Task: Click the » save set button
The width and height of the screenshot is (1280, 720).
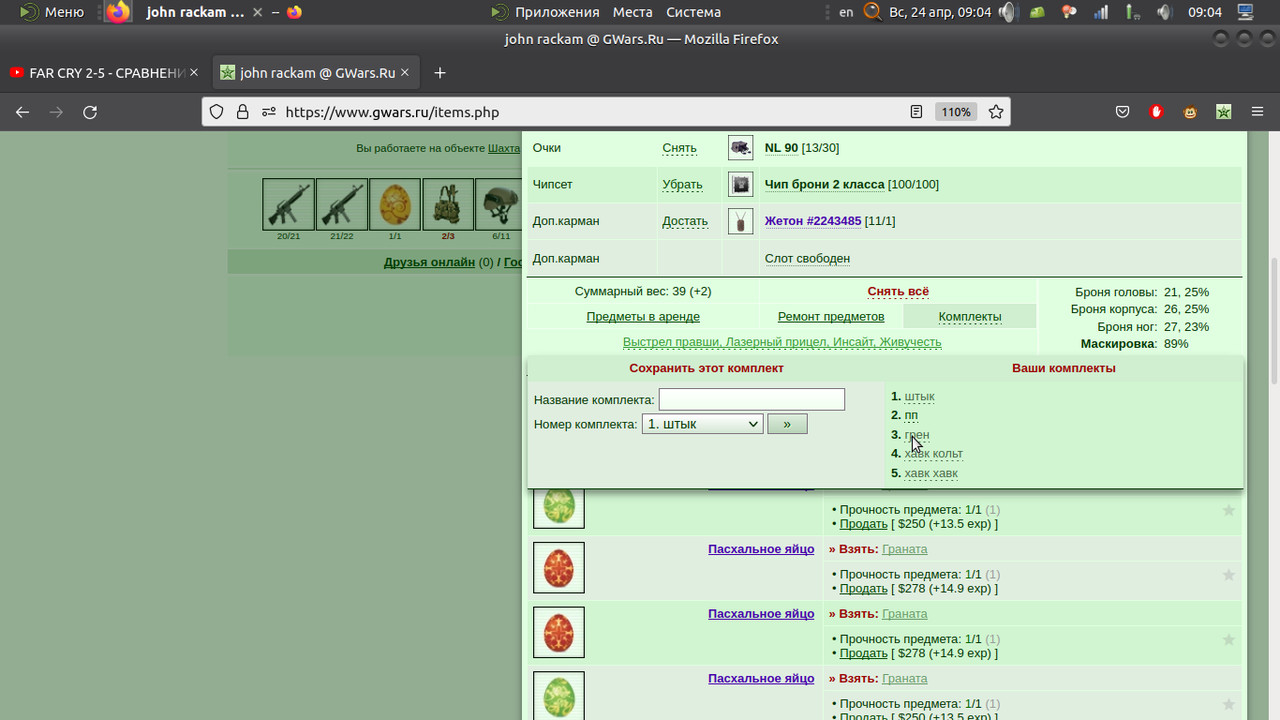Action: [x=787, y=424]
